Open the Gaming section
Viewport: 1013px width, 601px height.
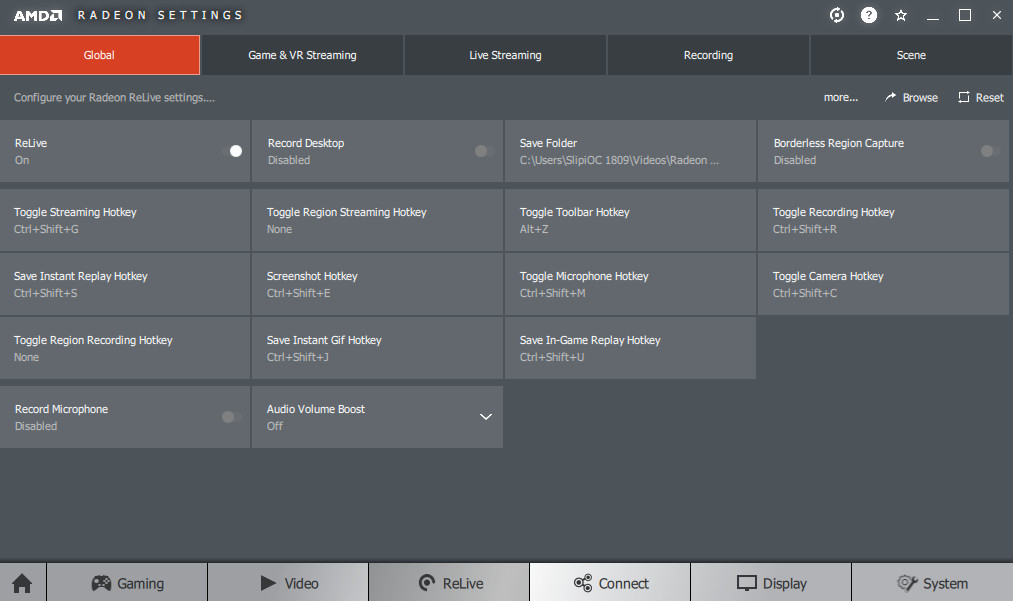[x=127, y=583]
